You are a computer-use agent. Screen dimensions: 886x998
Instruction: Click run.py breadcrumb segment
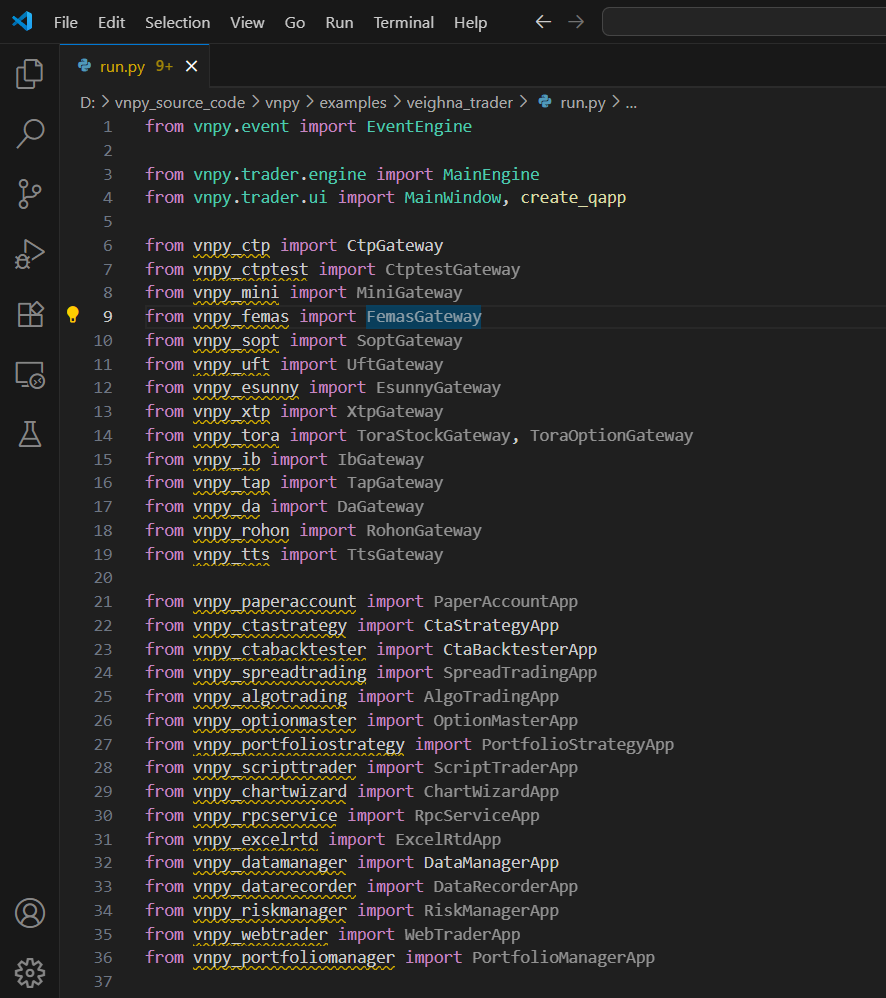(x=582, y=103)
